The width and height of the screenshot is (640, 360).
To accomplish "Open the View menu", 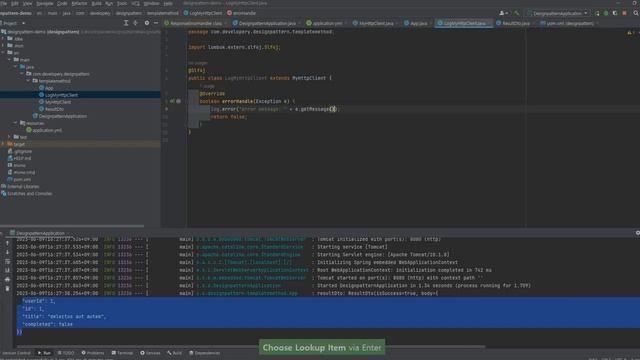I will coord(27,3).
